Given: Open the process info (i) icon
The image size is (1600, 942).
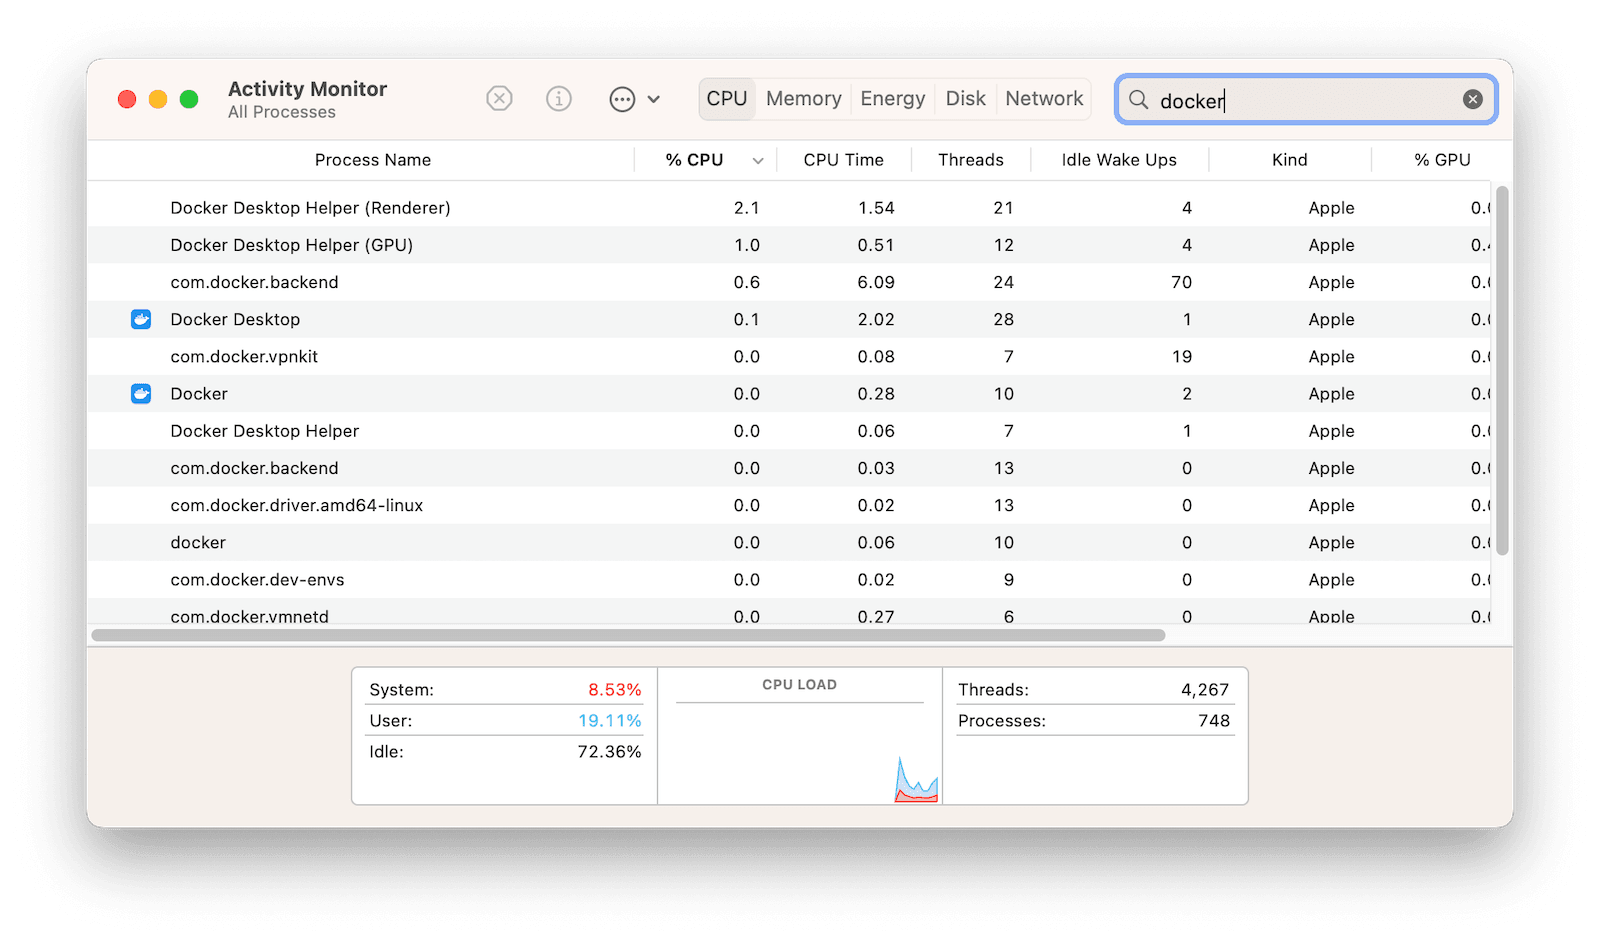Looking at the screenshot, I should (558, 98).
